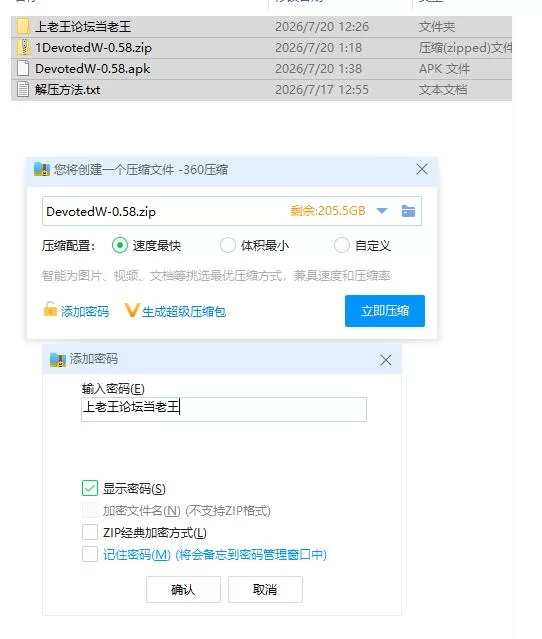Click the disabled 加密文件名(N) checkbox
The width and height of the screenshot is (542, 639).
click(90, 510)
